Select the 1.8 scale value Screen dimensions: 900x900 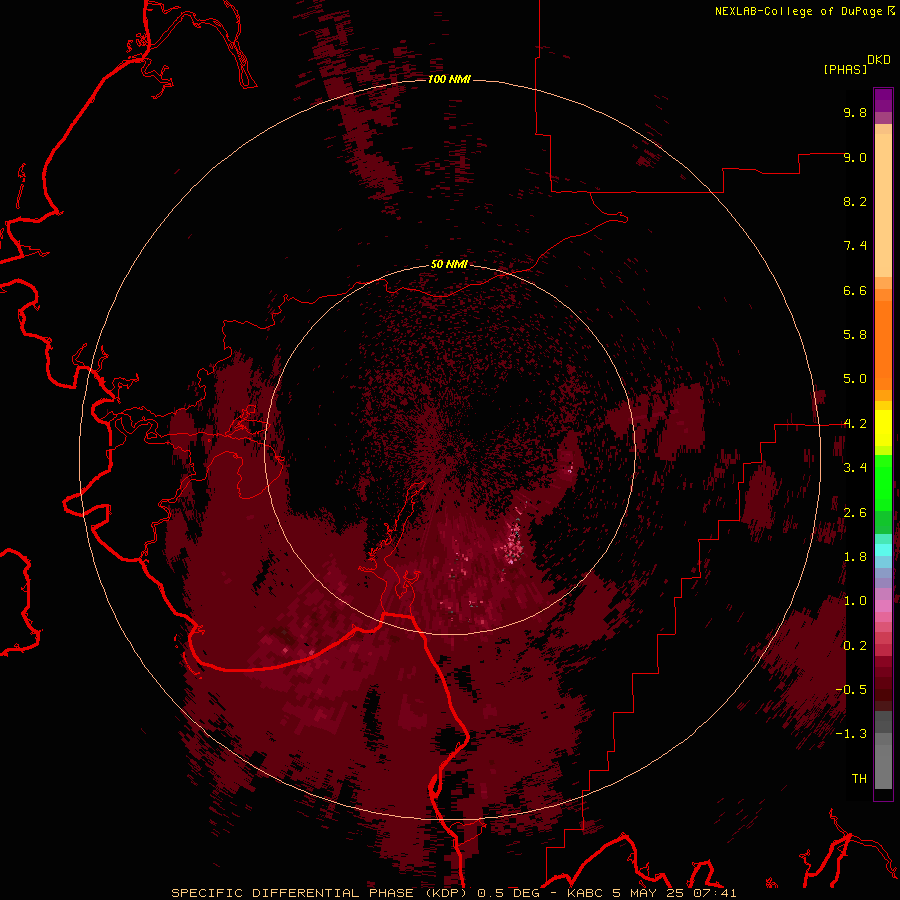tap(855, 557)
